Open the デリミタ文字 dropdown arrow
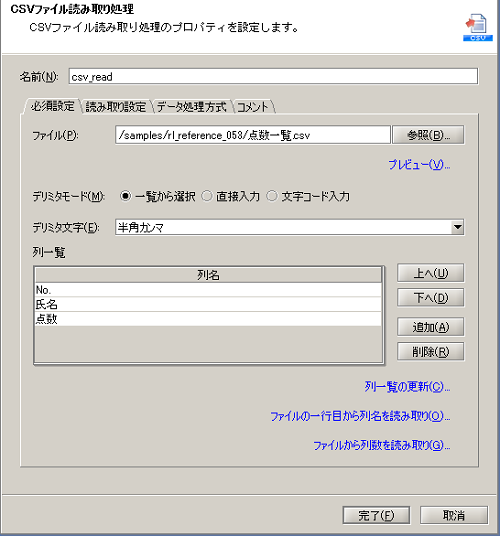Screen dimensions: 500x536 [457, 227]
